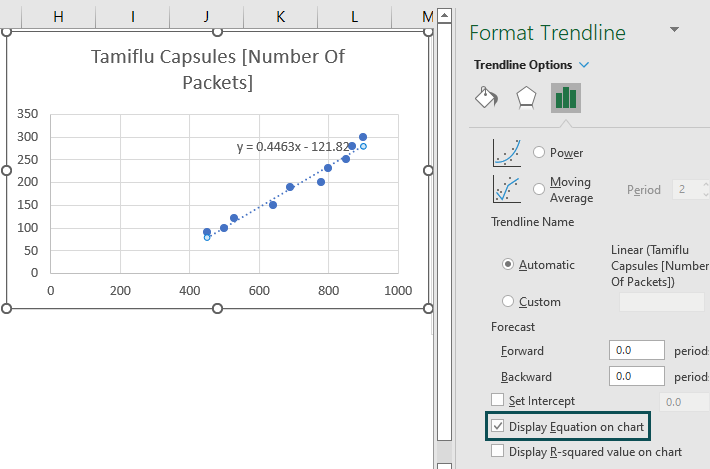This screenshot has height=469, width=710.
Task: Click the chart's top-center resize handle
Action: [x=217, y=31]
